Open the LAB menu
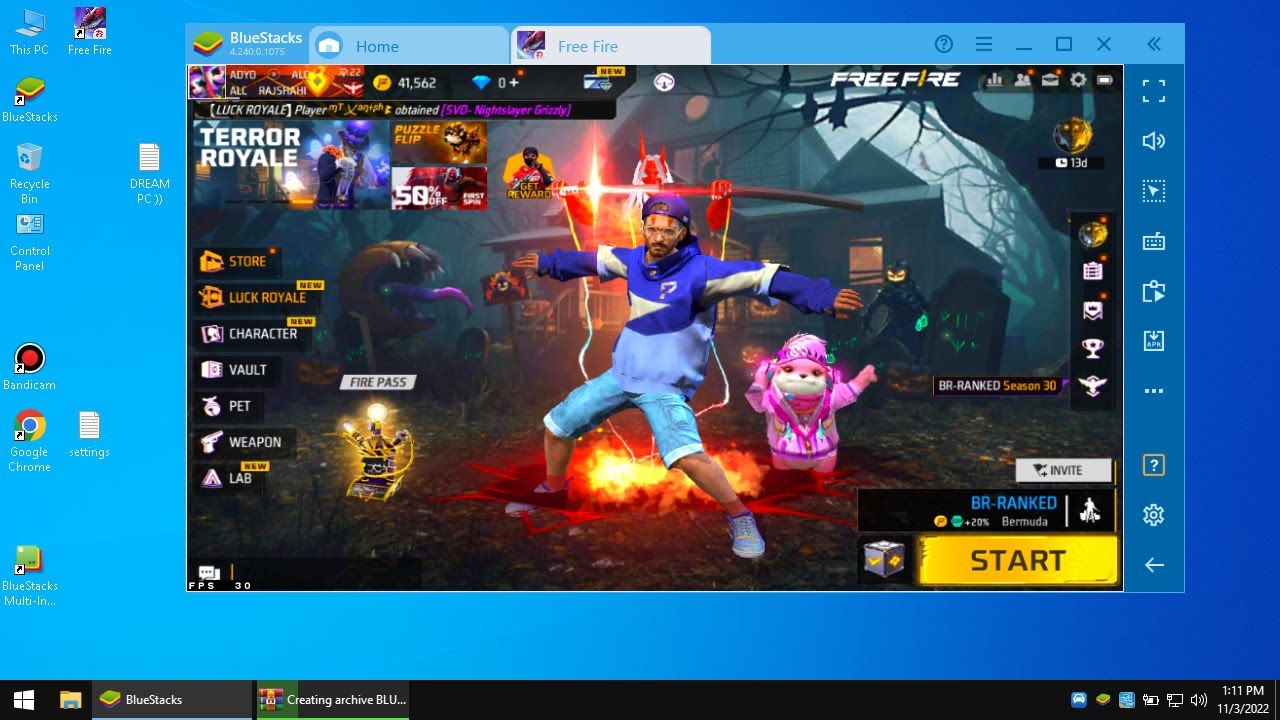1280x720 pixels. [x=229, y=478]
